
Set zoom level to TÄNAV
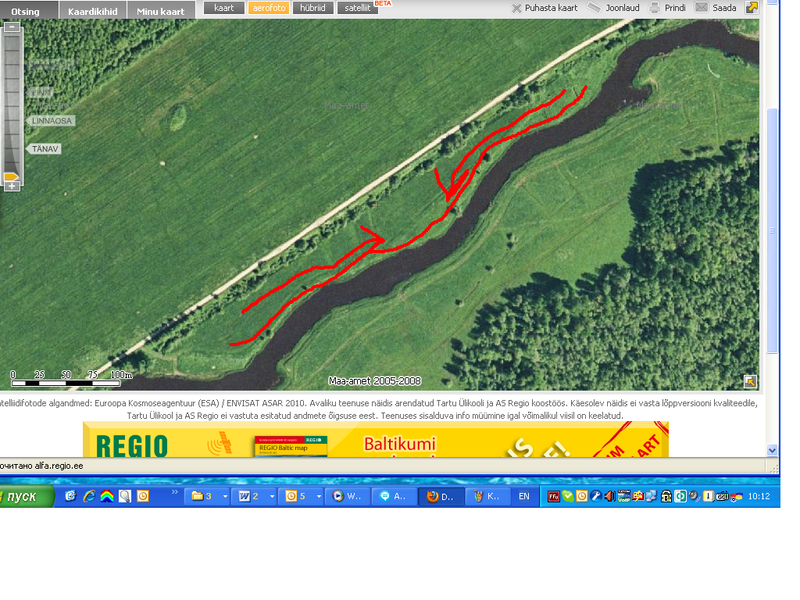[44, 149]
